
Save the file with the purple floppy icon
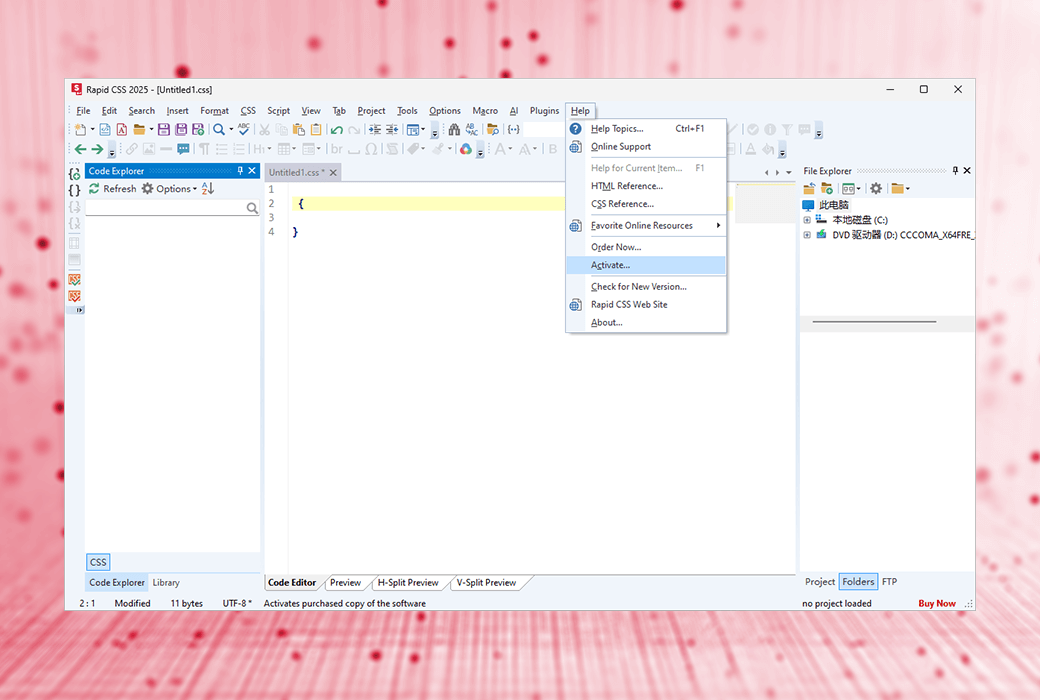[x=164, y=129]
